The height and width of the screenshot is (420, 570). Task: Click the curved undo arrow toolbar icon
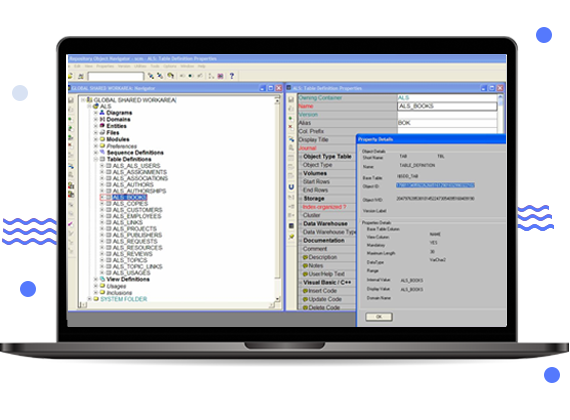[x=170, y=76]
